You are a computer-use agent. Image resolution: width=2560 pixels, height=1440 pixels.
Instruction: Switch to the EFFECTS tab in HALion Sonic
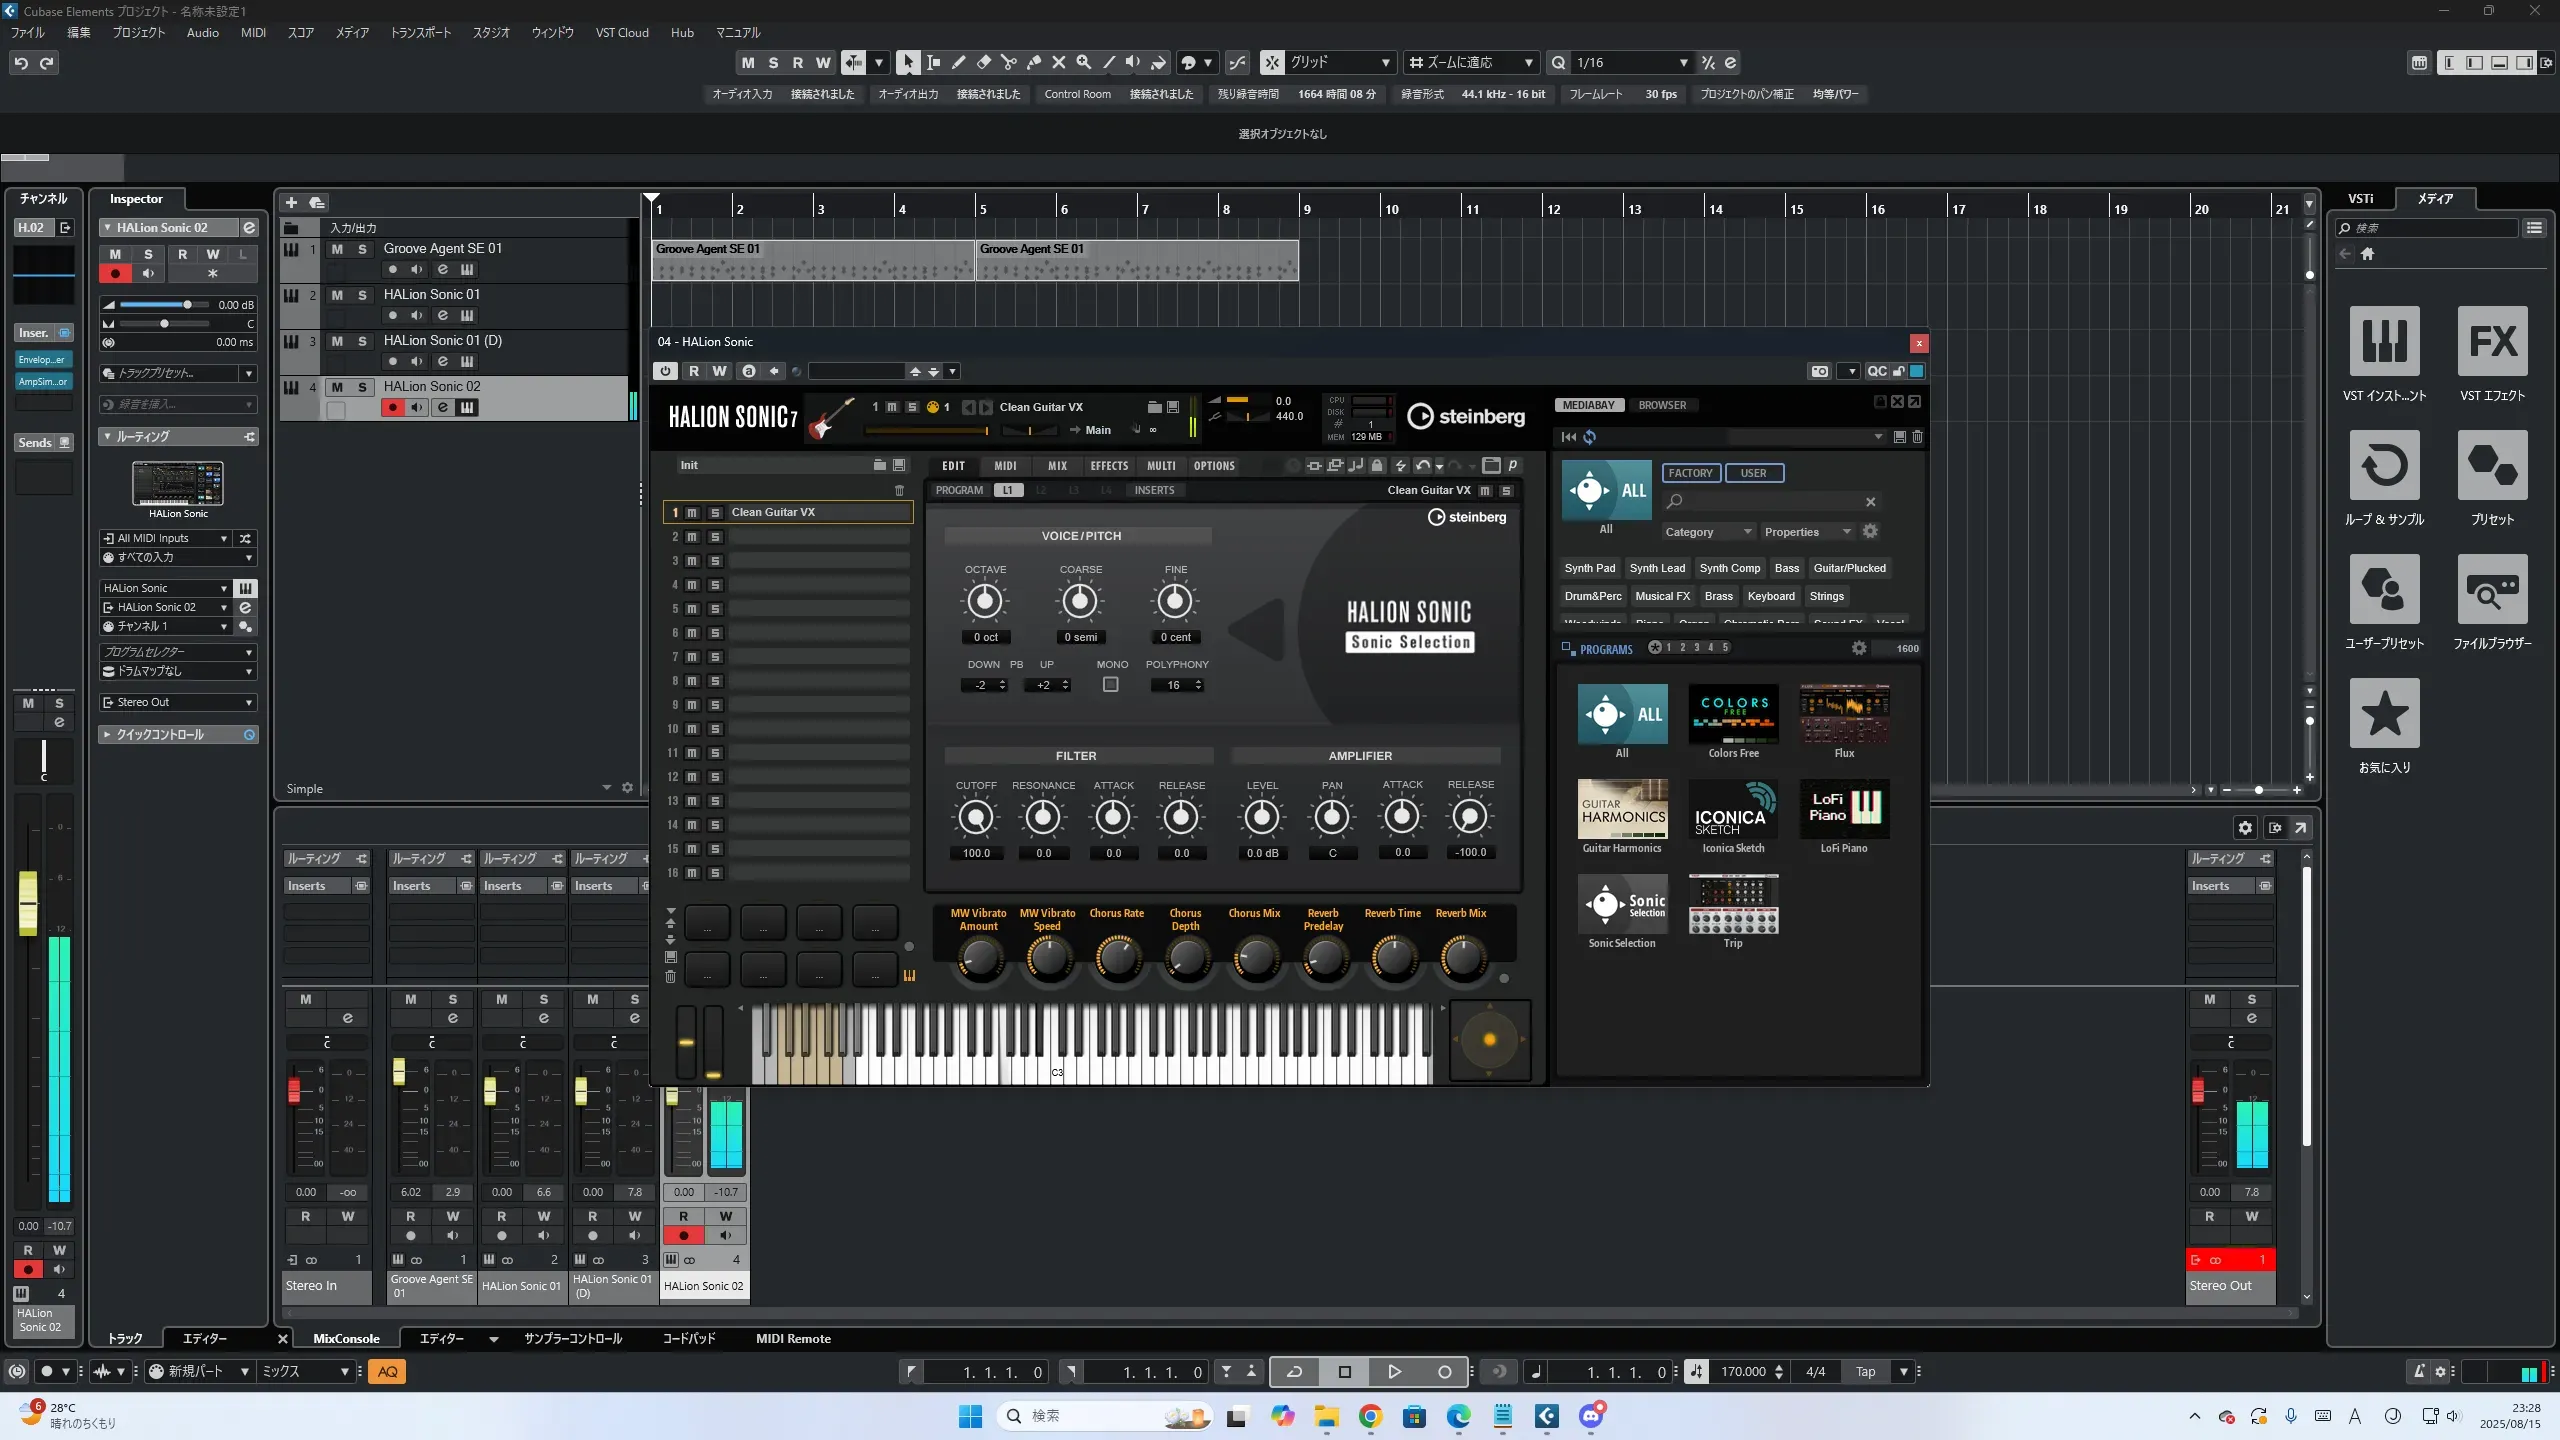point(1108,466)
